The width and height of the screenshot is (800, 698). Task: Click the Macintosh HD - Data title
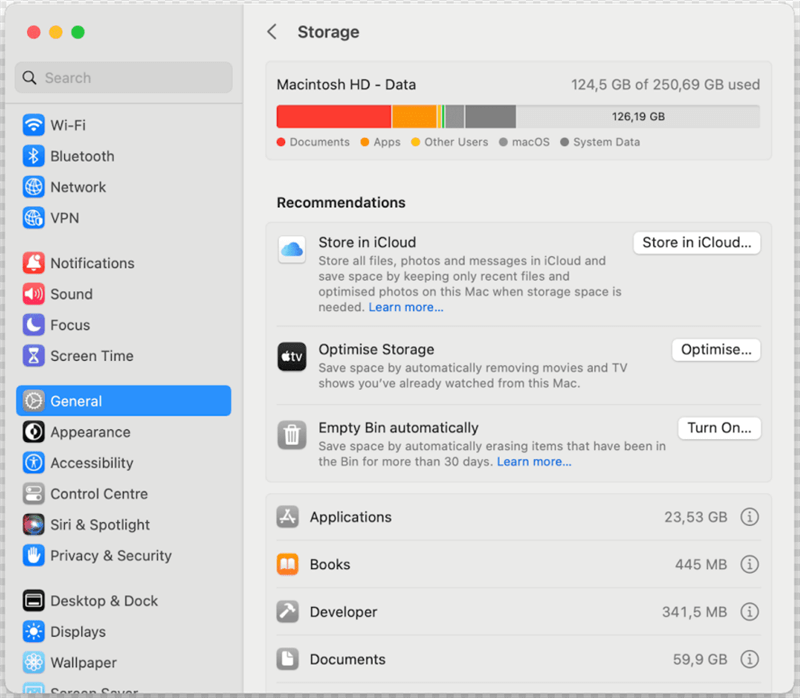coord(346,85)
